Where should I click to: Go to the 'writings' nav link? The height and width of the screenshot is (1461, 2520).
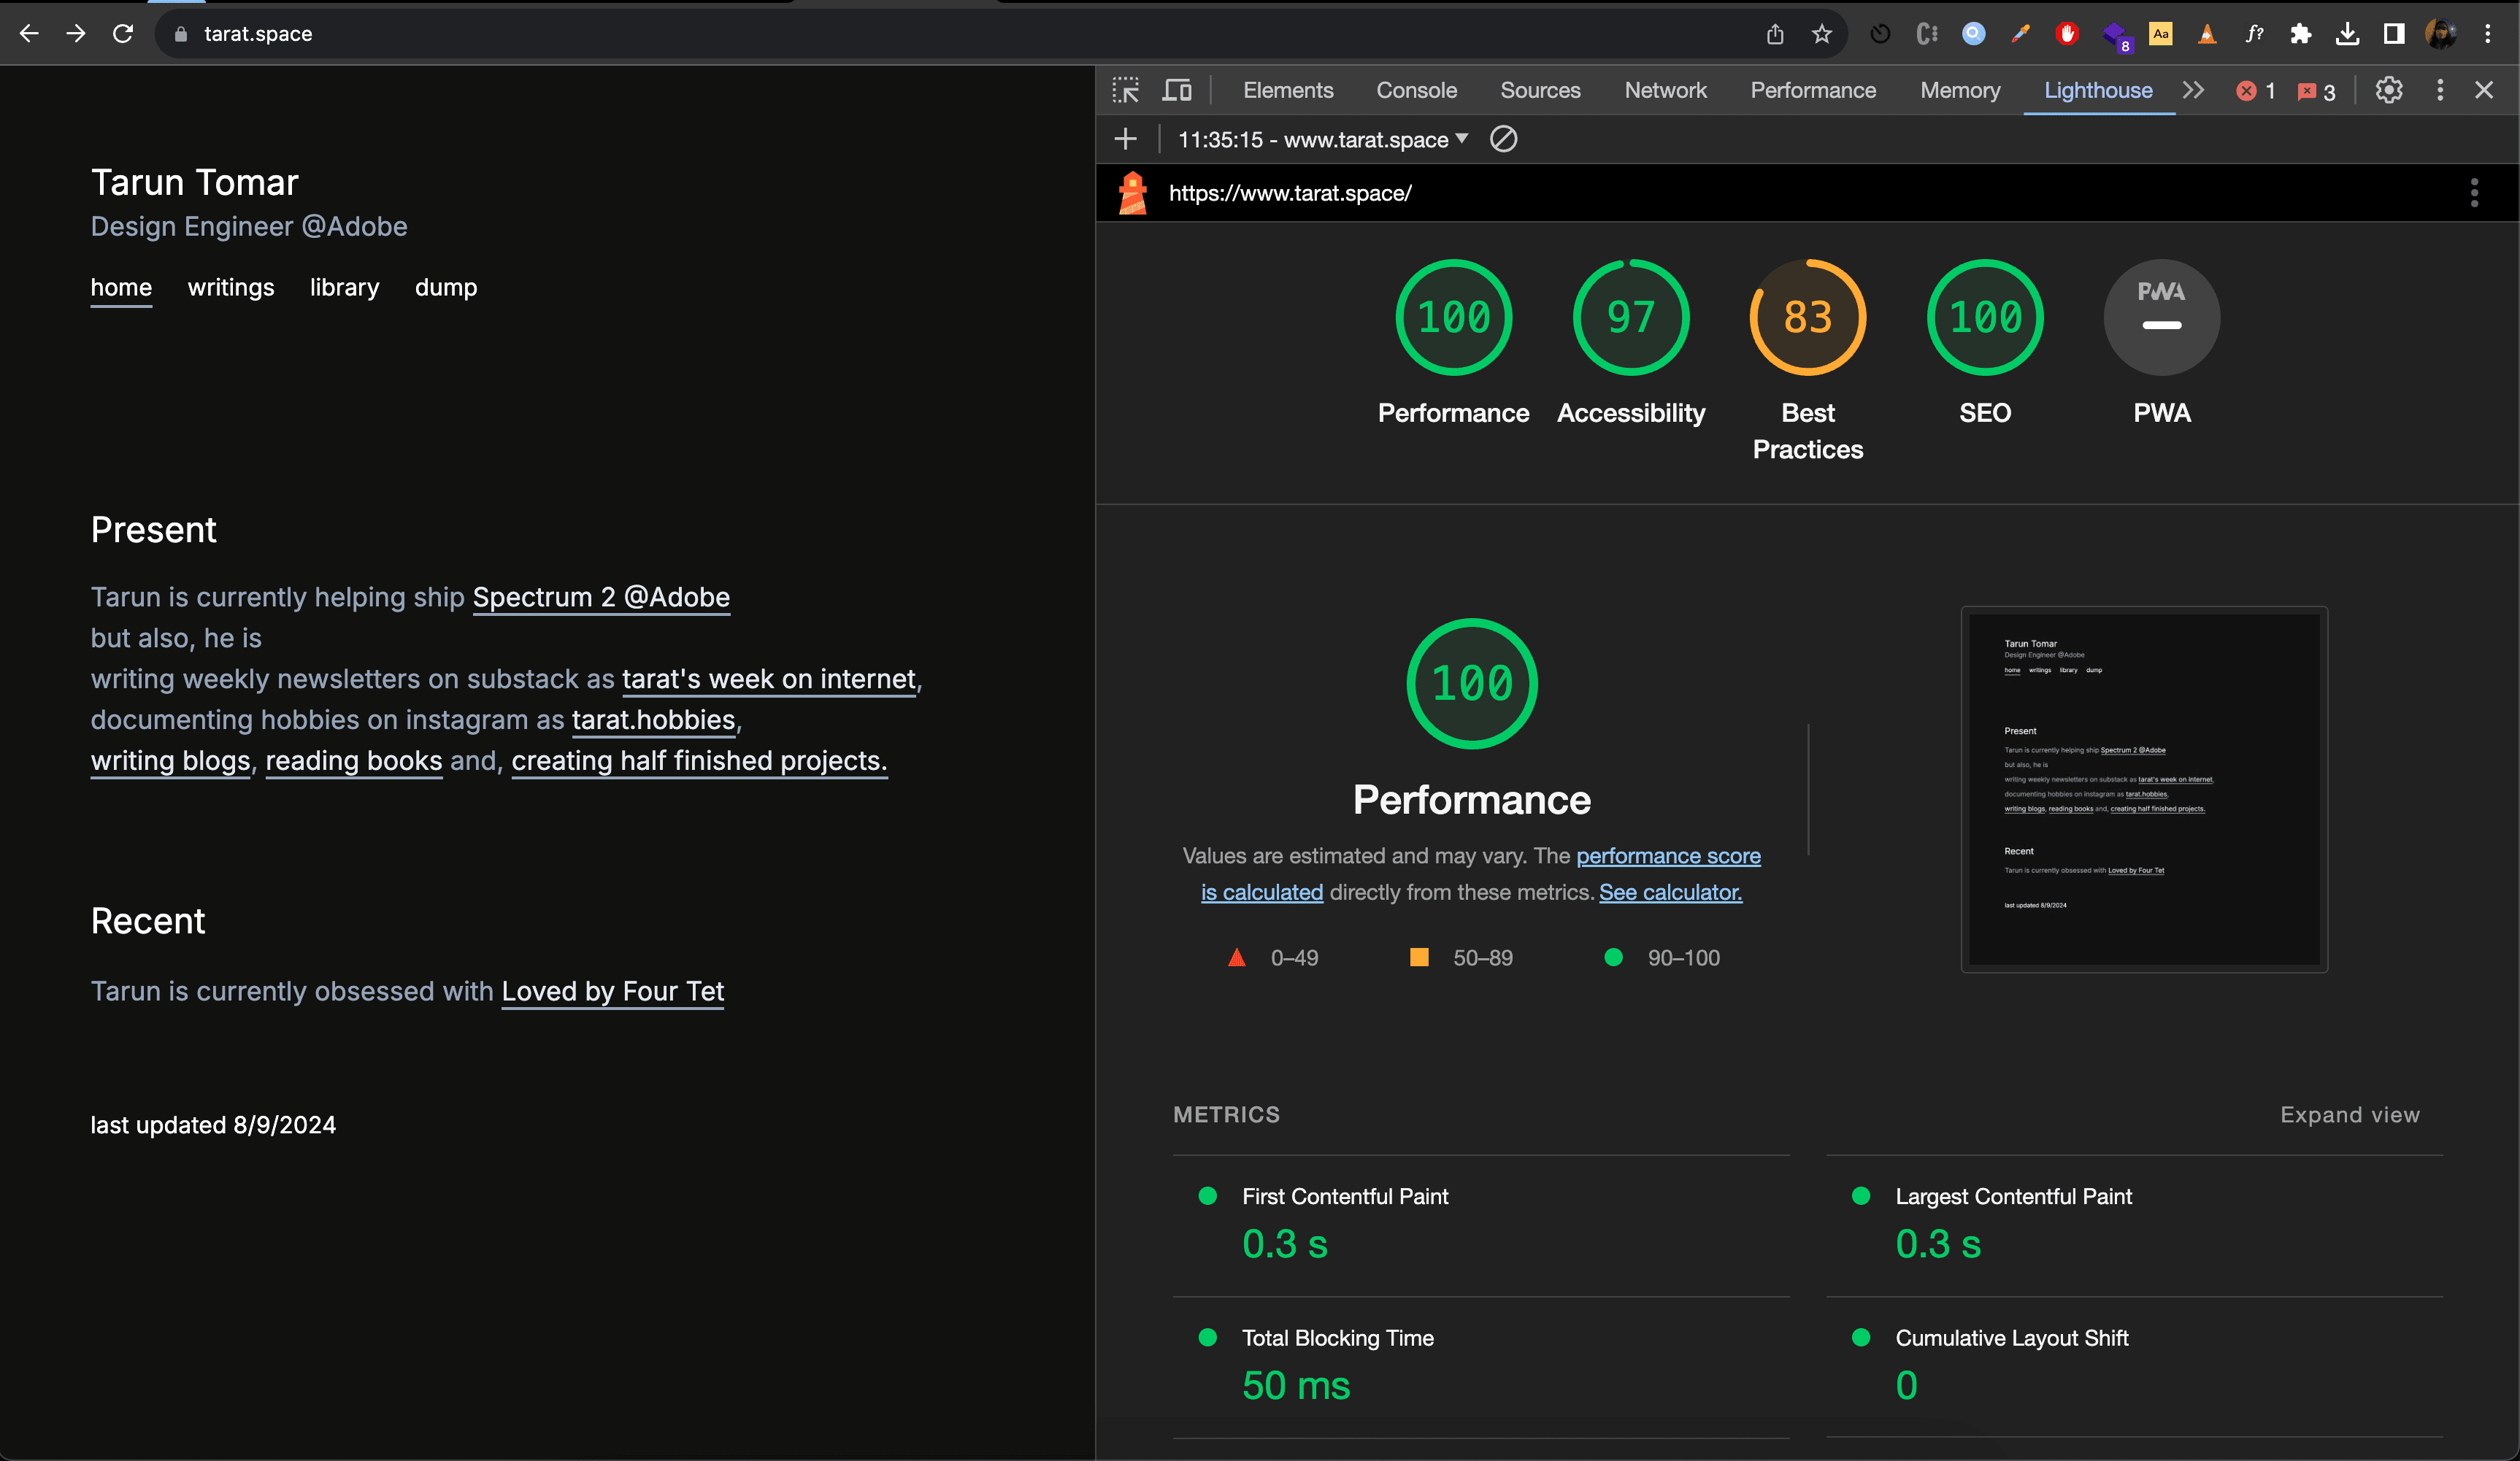[230, 288]
